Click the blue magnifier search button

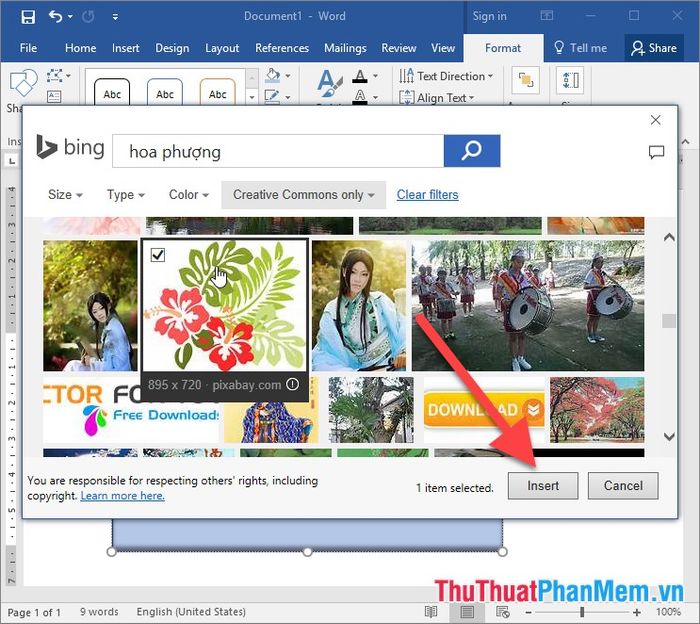pos(472,151)
